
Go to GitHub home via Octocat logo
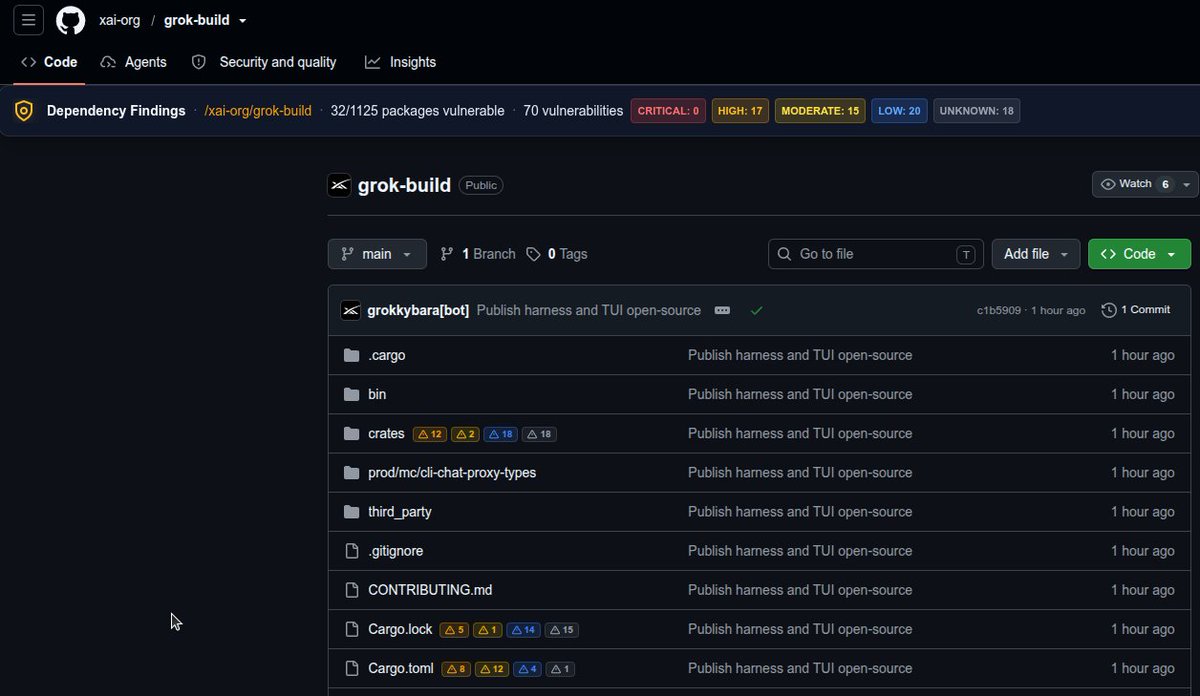pos(71,20)
